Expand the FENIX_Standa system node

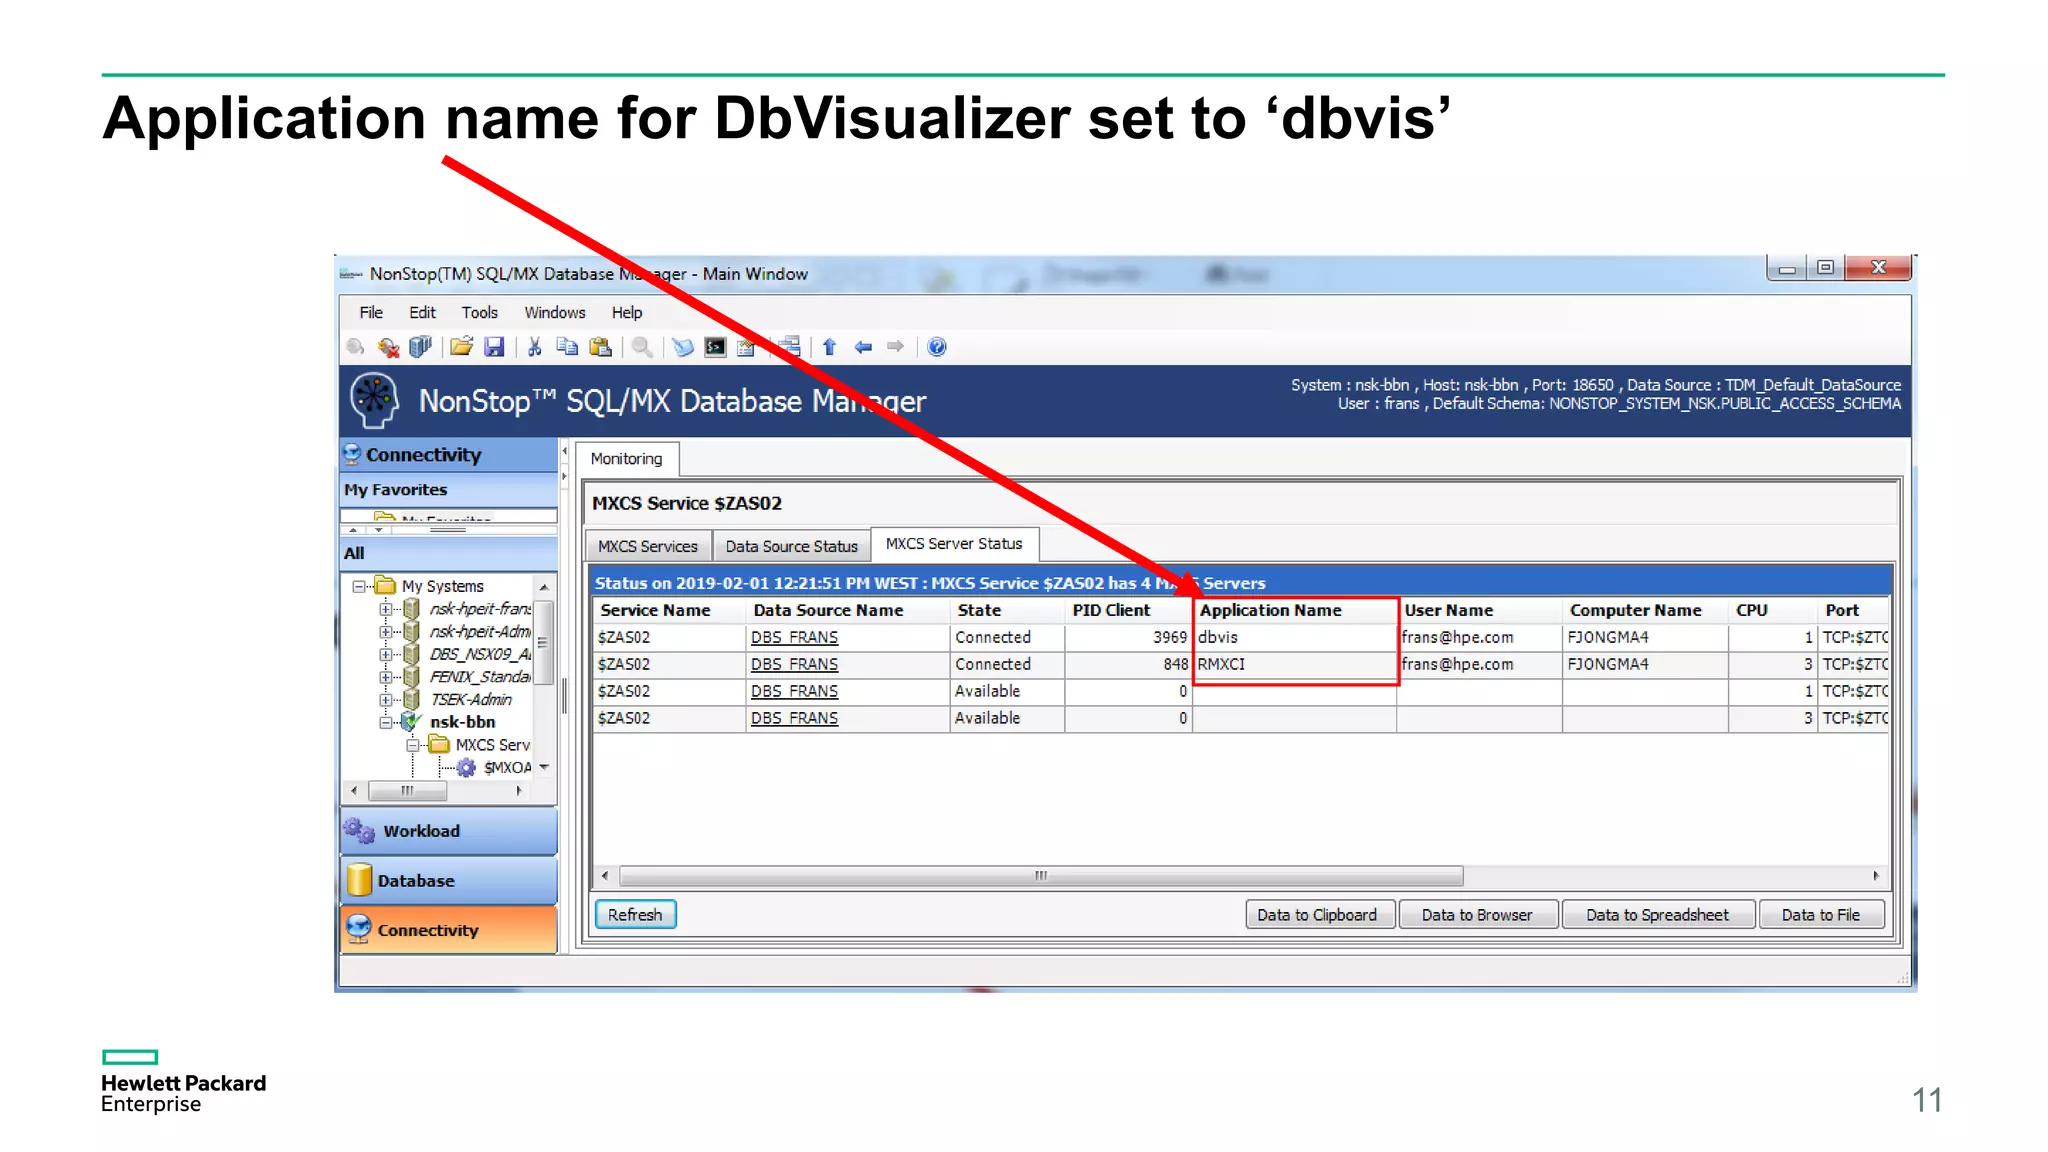385,677
